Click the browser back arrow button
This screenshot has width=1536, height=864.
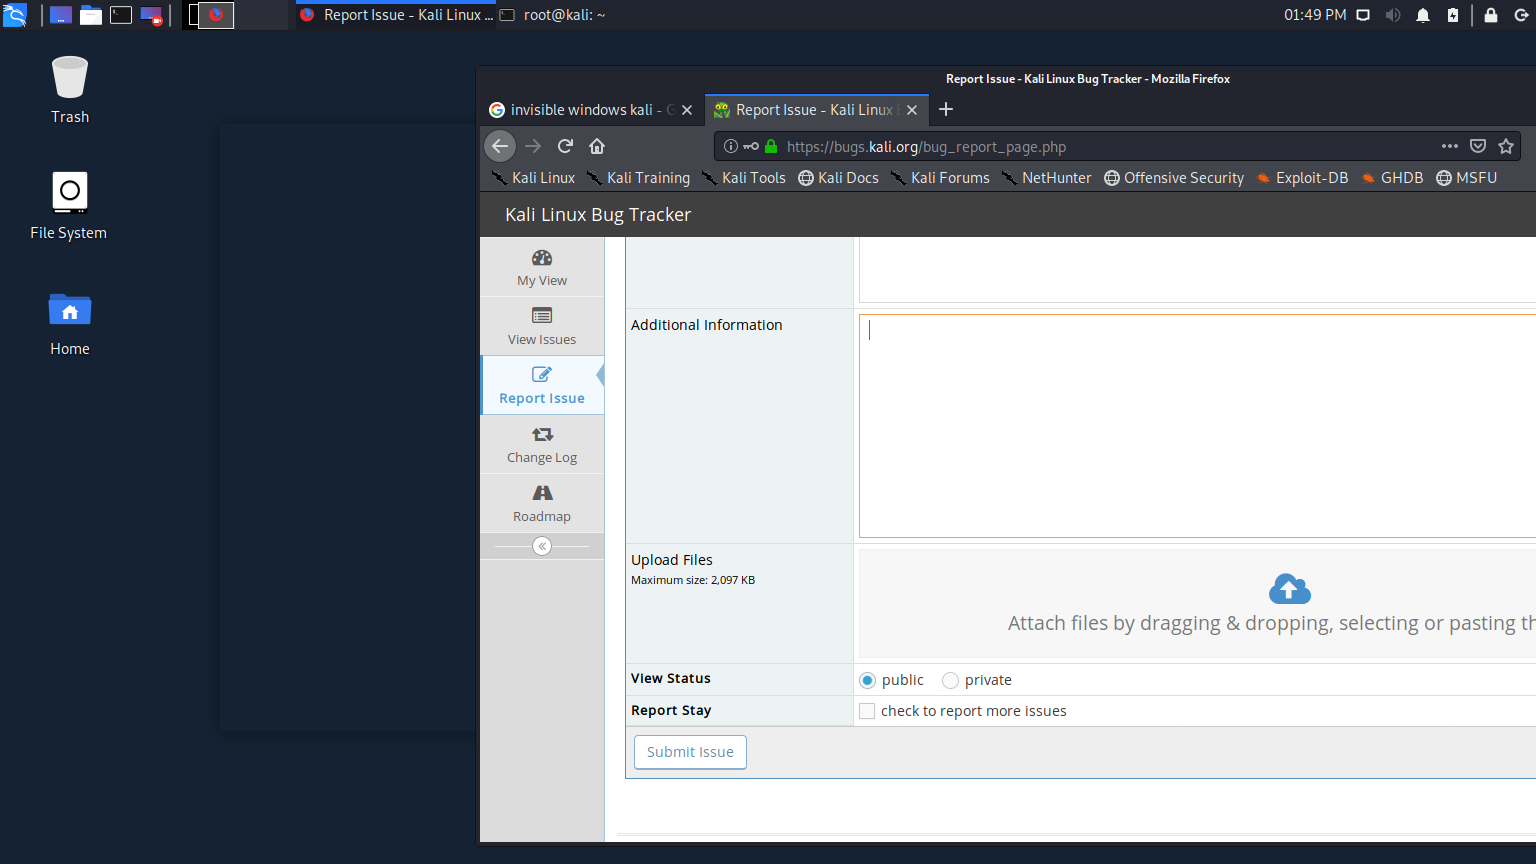coord(500,146)
